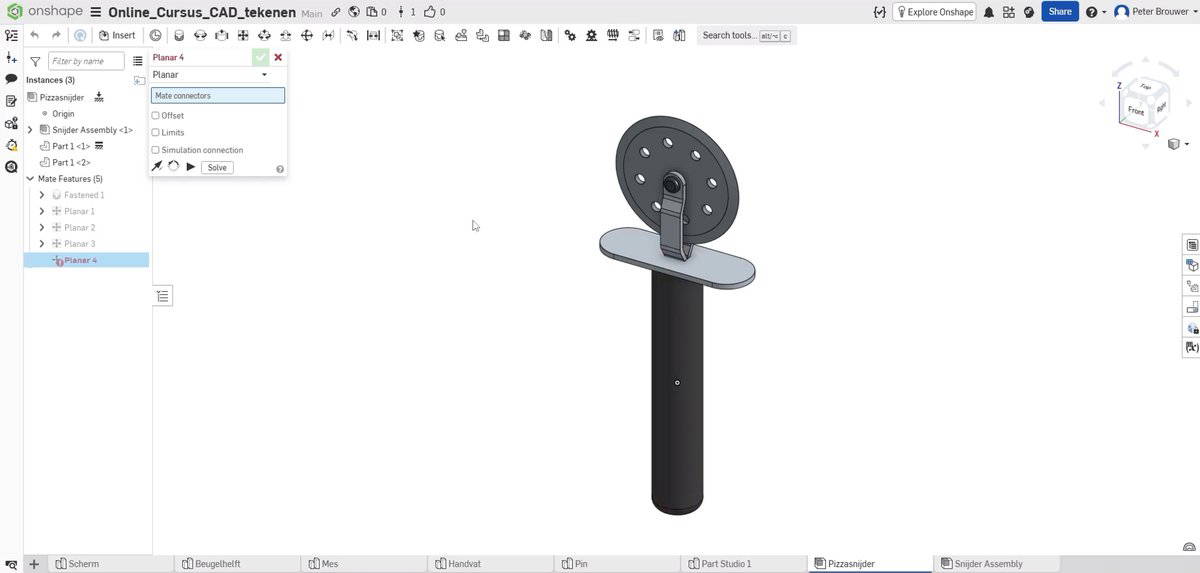This screenshot has height=573, width=1200.
Task: Click the filter funnel icon
Action: click(35, 61)
